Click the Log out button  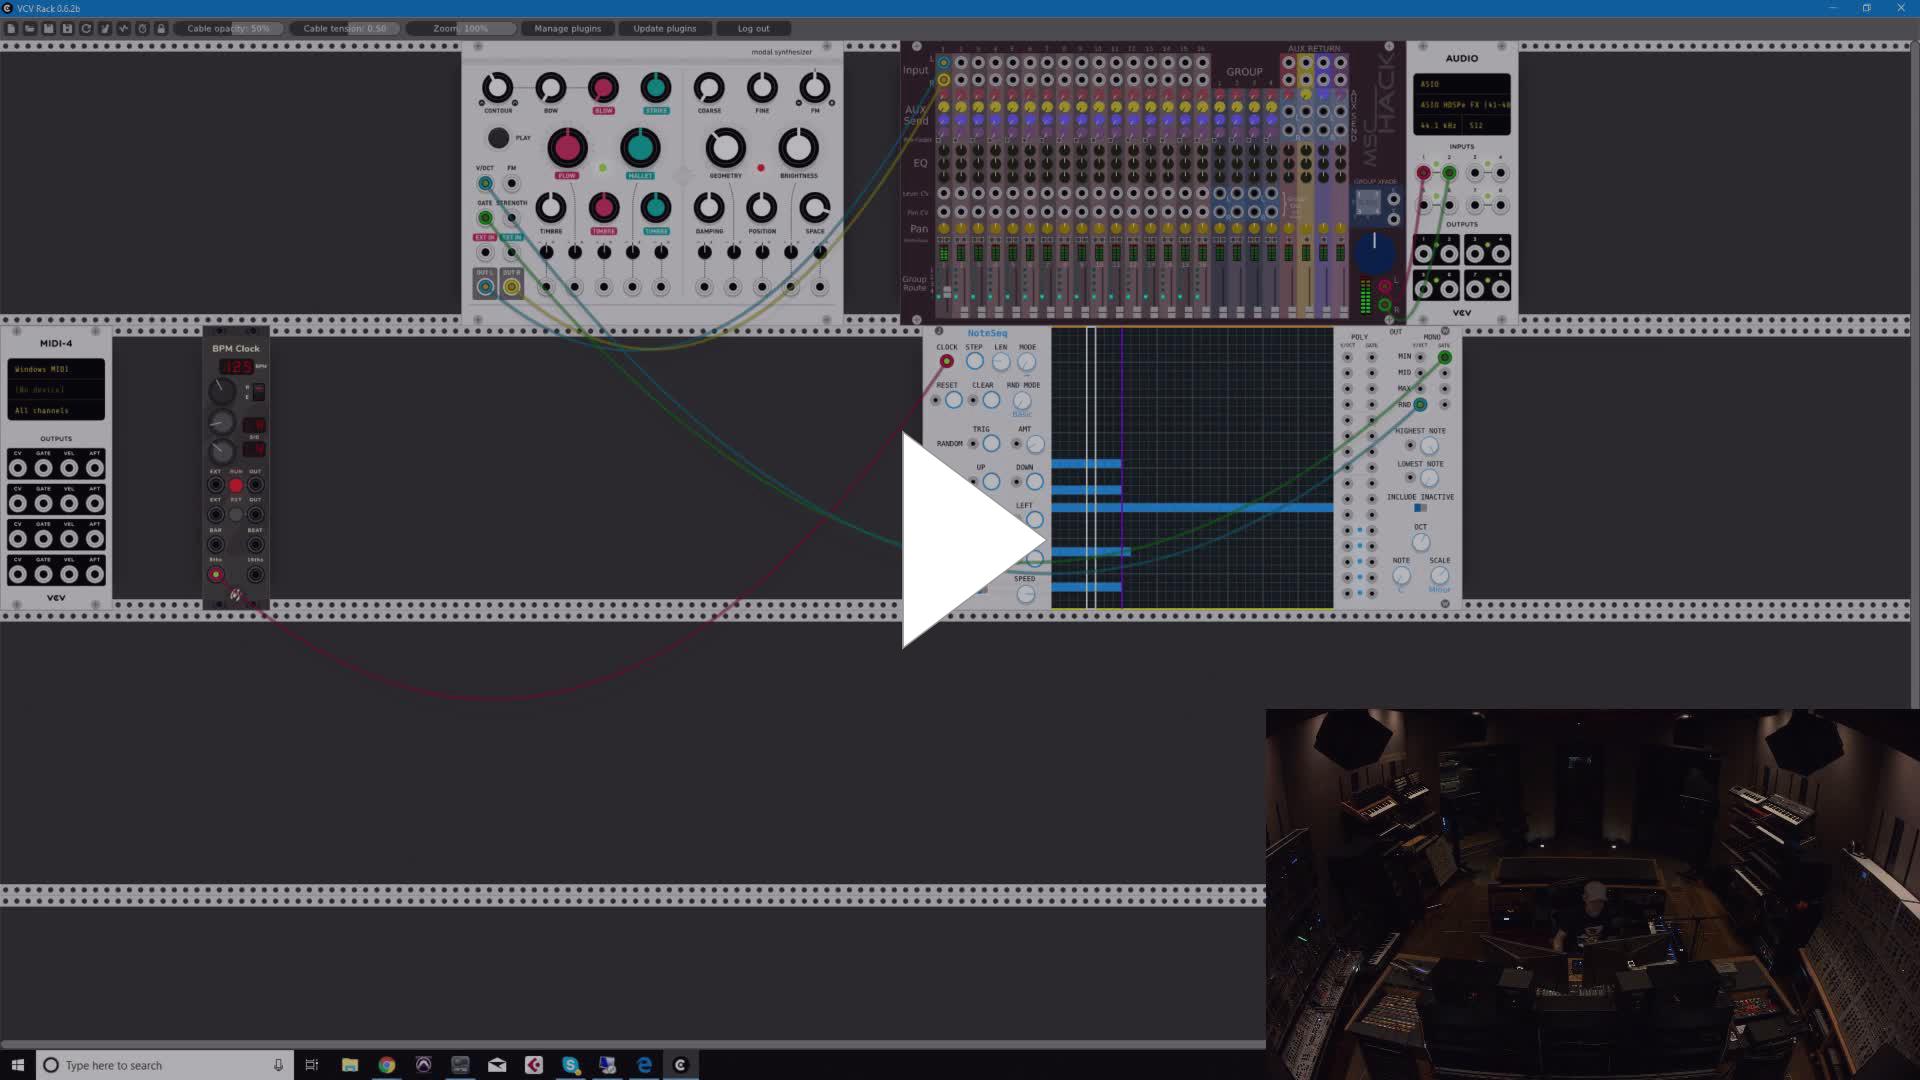pos(753,28)
